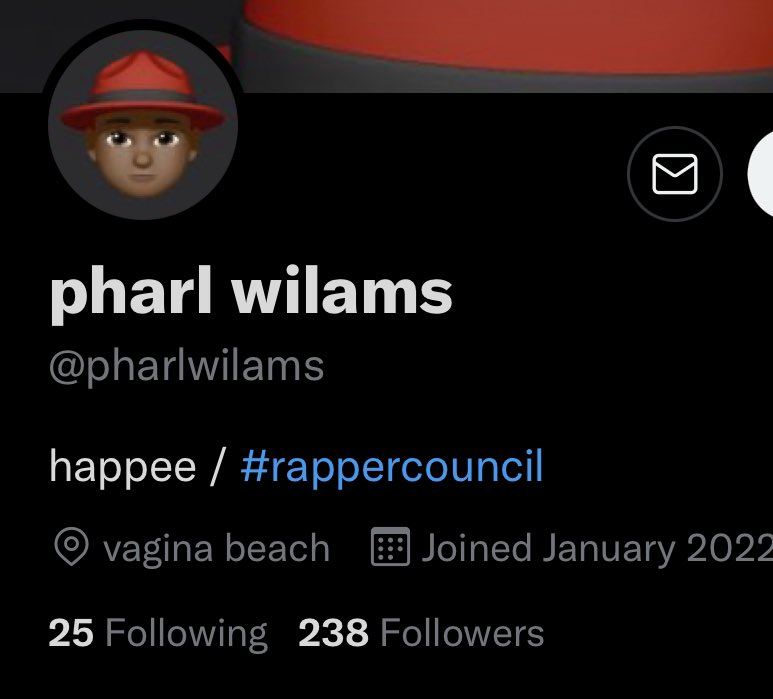Tap the partially visible white Follow button
This screenshot has width=773, height=699.
coord(761,174)
